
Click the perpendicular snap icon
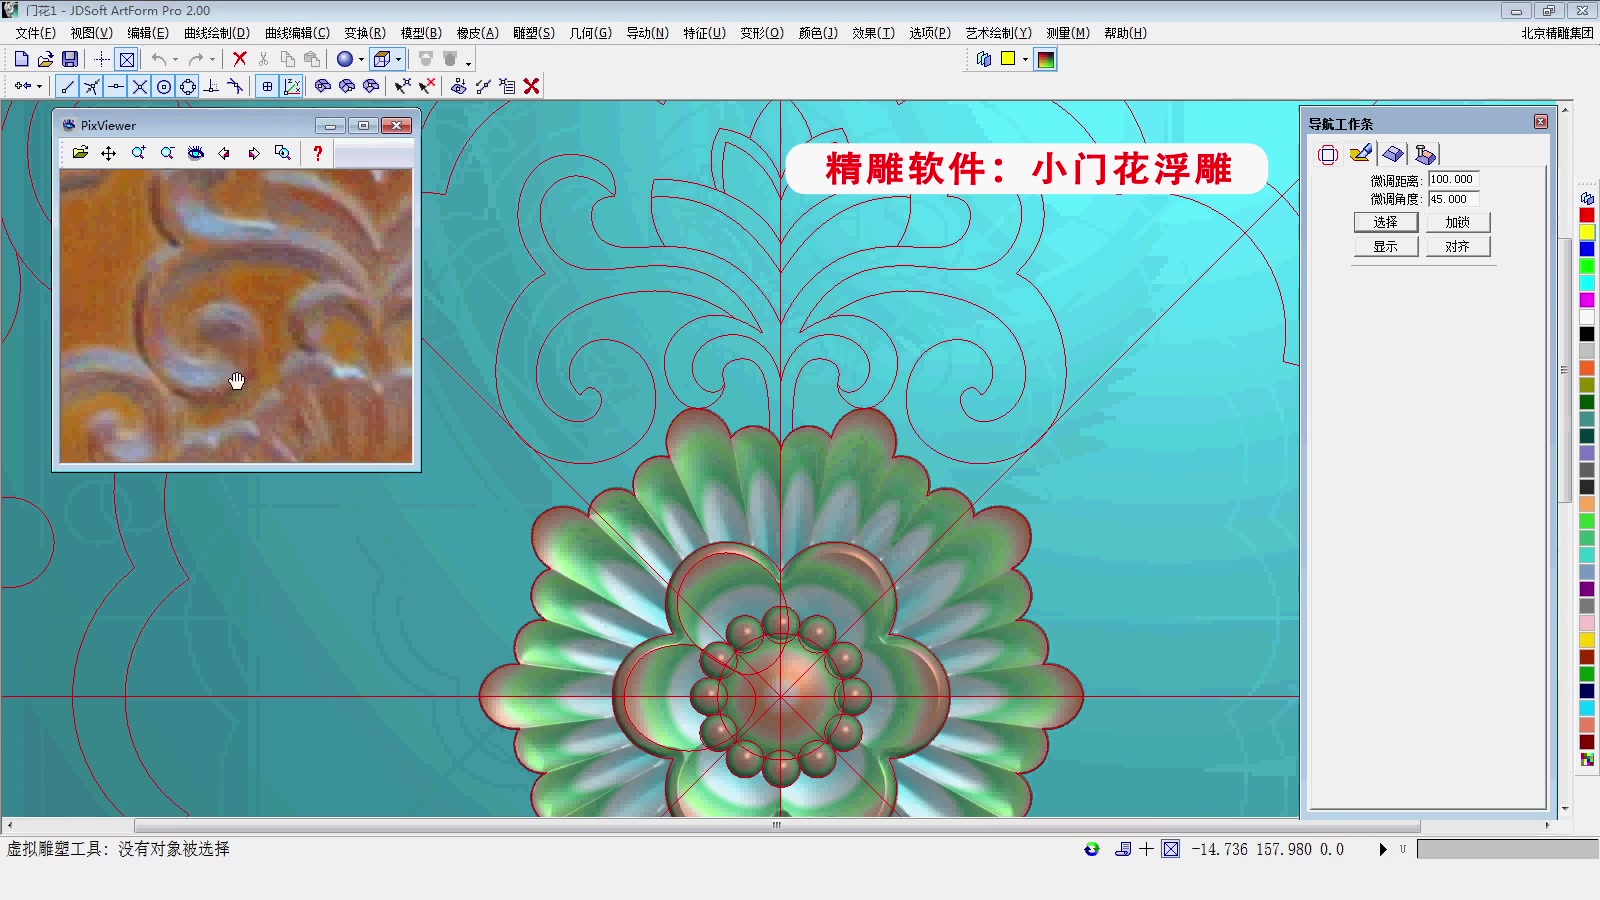click(x=212, y=86)
